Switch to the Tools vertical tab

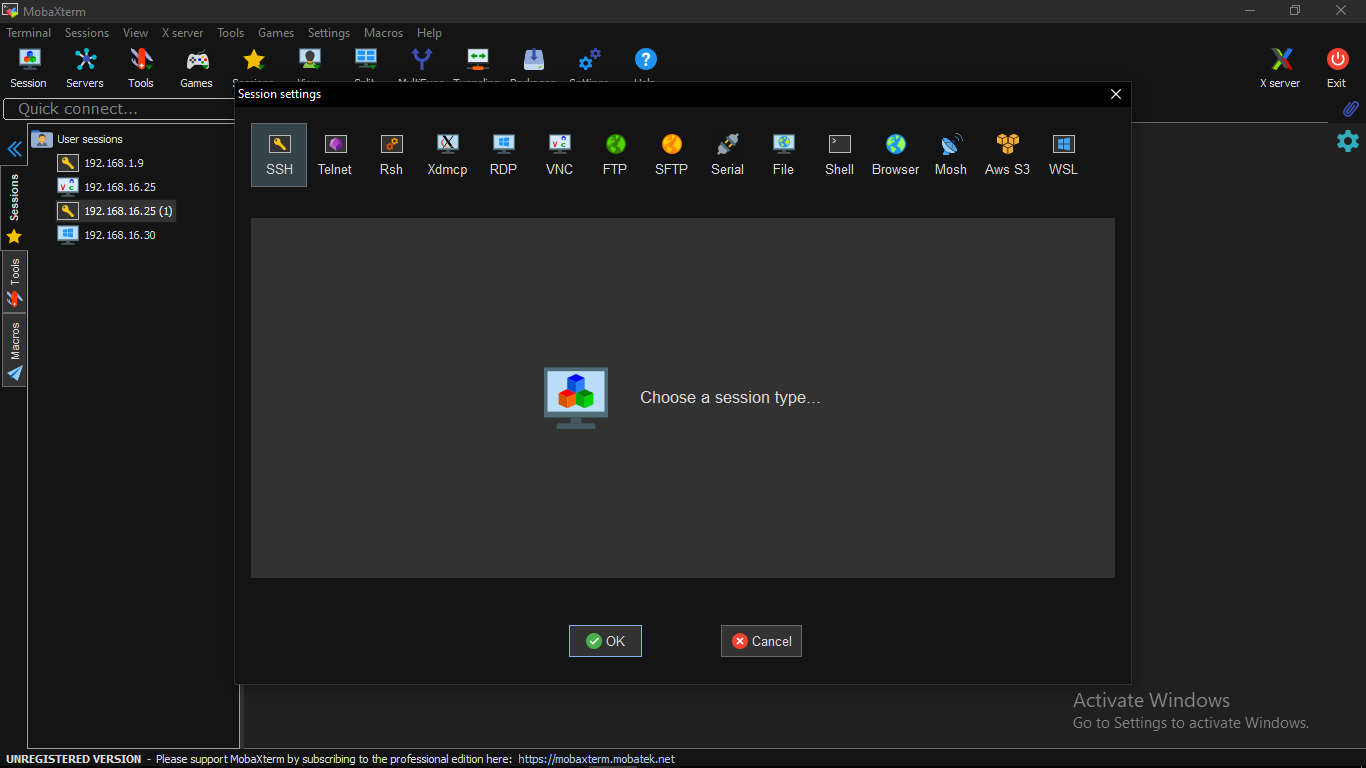pos(14,281)
